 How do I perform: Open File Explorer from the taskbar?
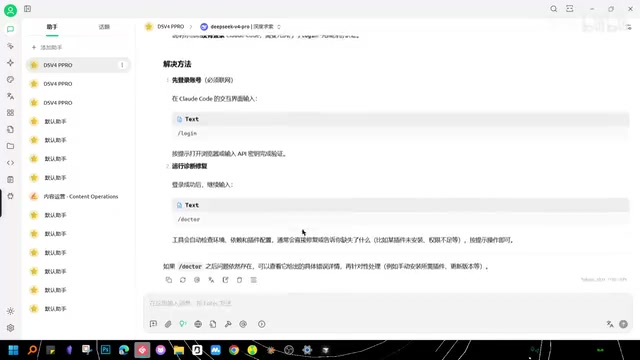[179, 350]
